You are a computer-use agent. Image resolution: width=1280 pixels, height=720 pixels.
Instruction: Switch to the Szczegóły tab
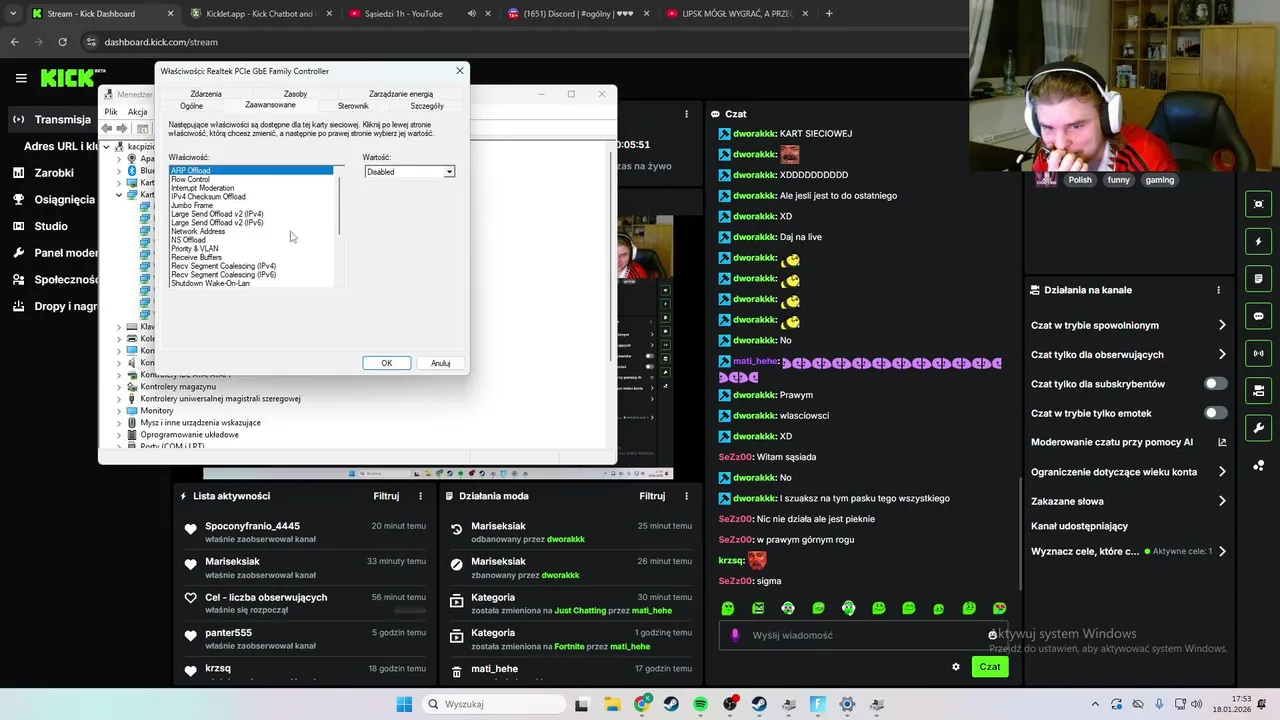pos(427,106)
